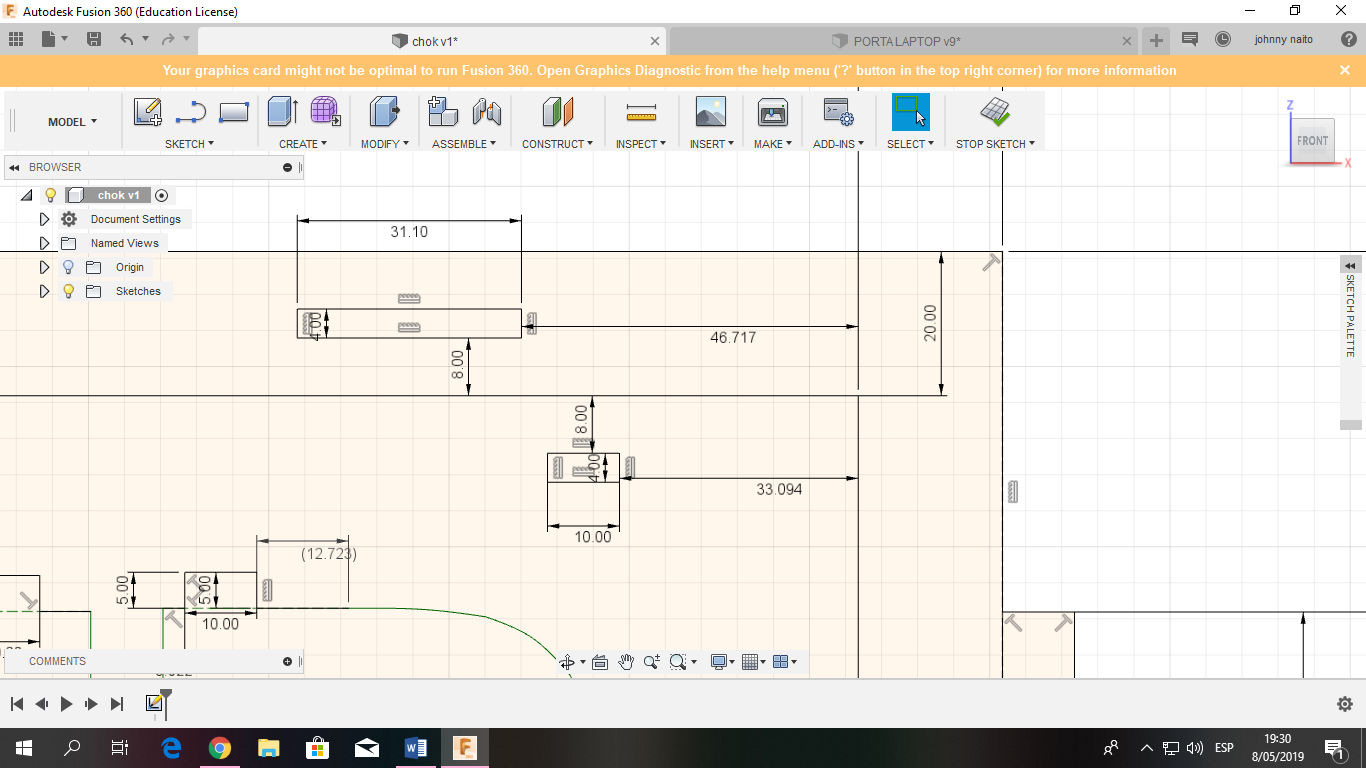Open Word from the taskbar

416,748
